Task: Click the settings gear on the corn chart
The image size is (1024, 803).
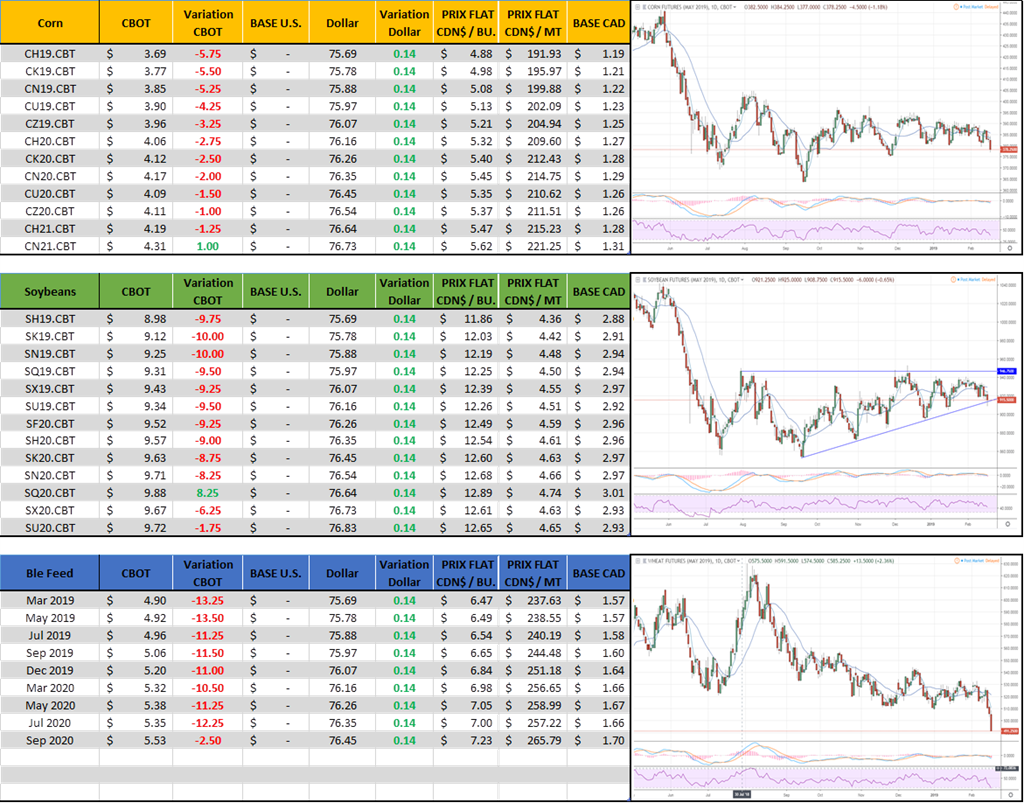Action: pos(1009,248)
